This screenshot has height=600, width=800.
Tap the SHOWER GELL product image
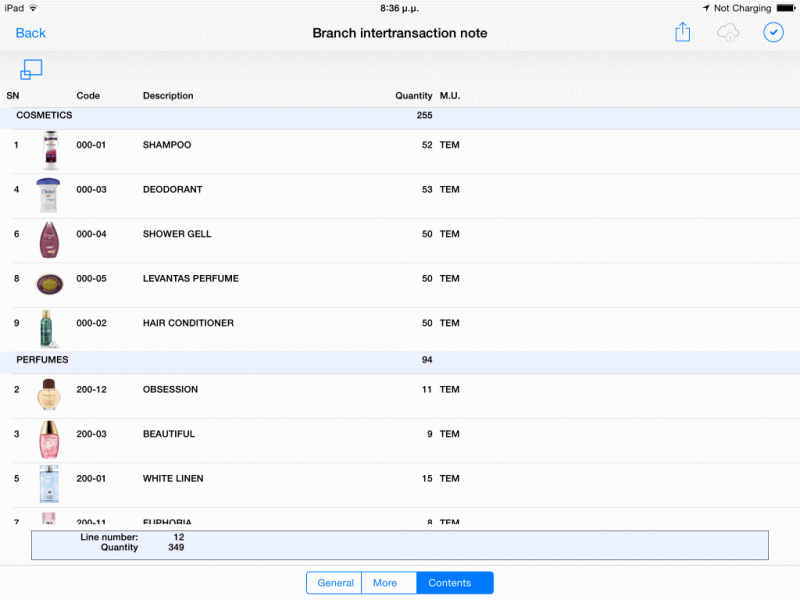tap(49, 239)
